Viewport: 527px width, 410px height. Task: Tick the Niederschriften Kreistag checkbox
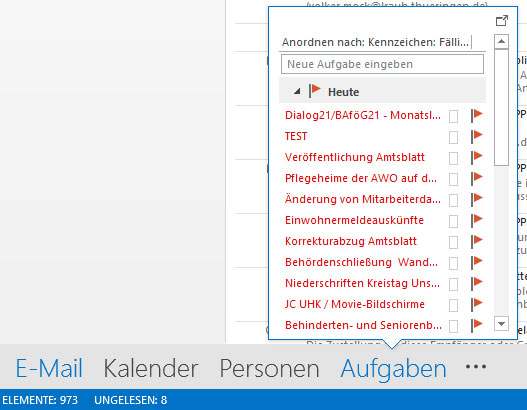click(453, 285)
